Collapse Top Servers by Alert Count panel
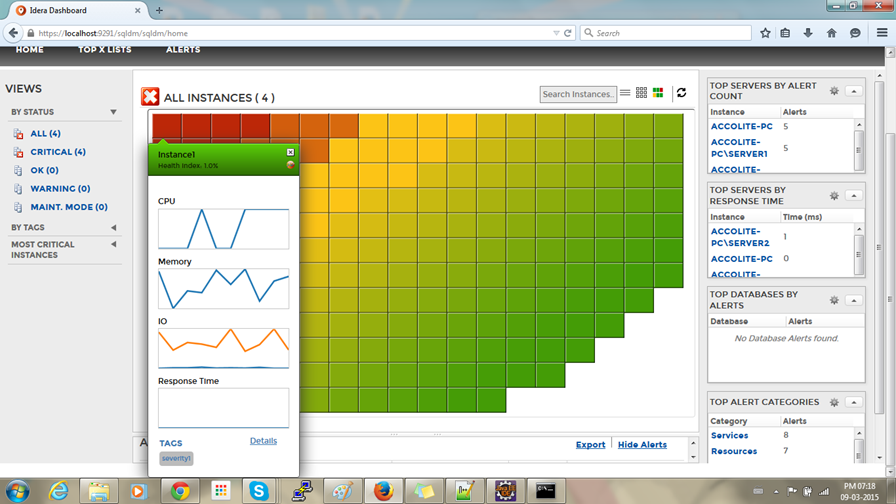 coord(854,91)
